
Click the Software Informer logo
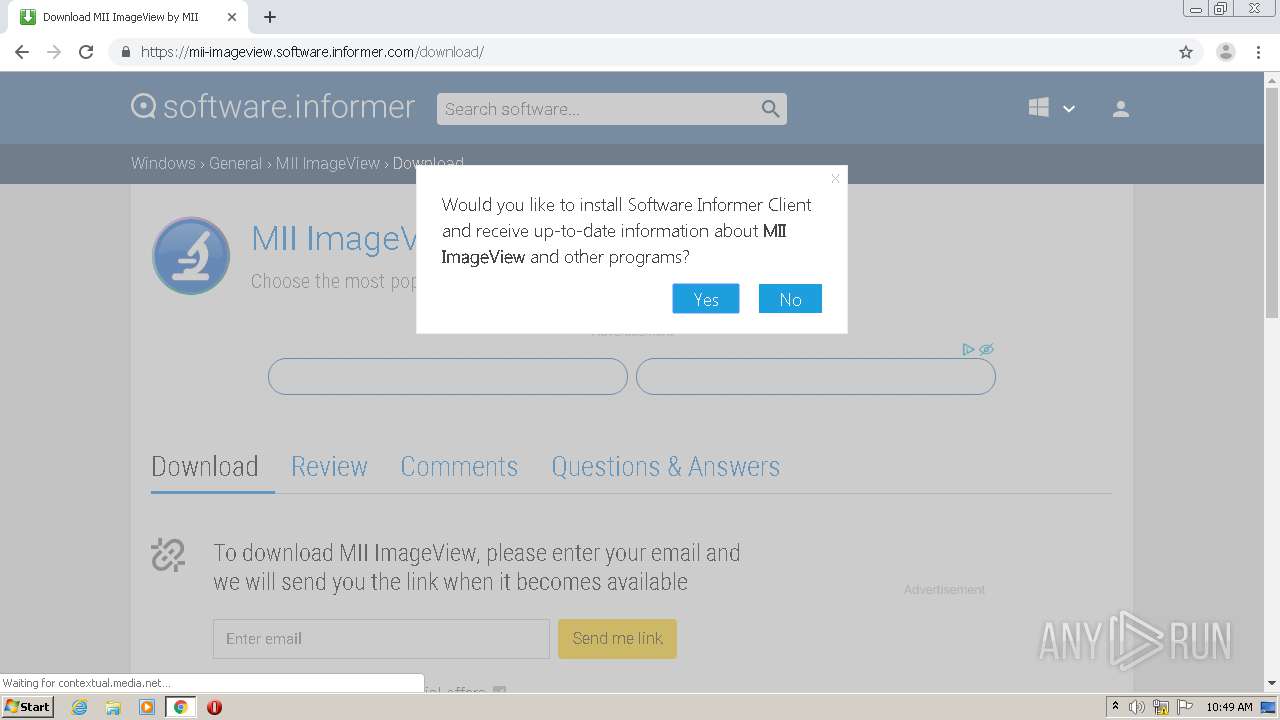273,107
